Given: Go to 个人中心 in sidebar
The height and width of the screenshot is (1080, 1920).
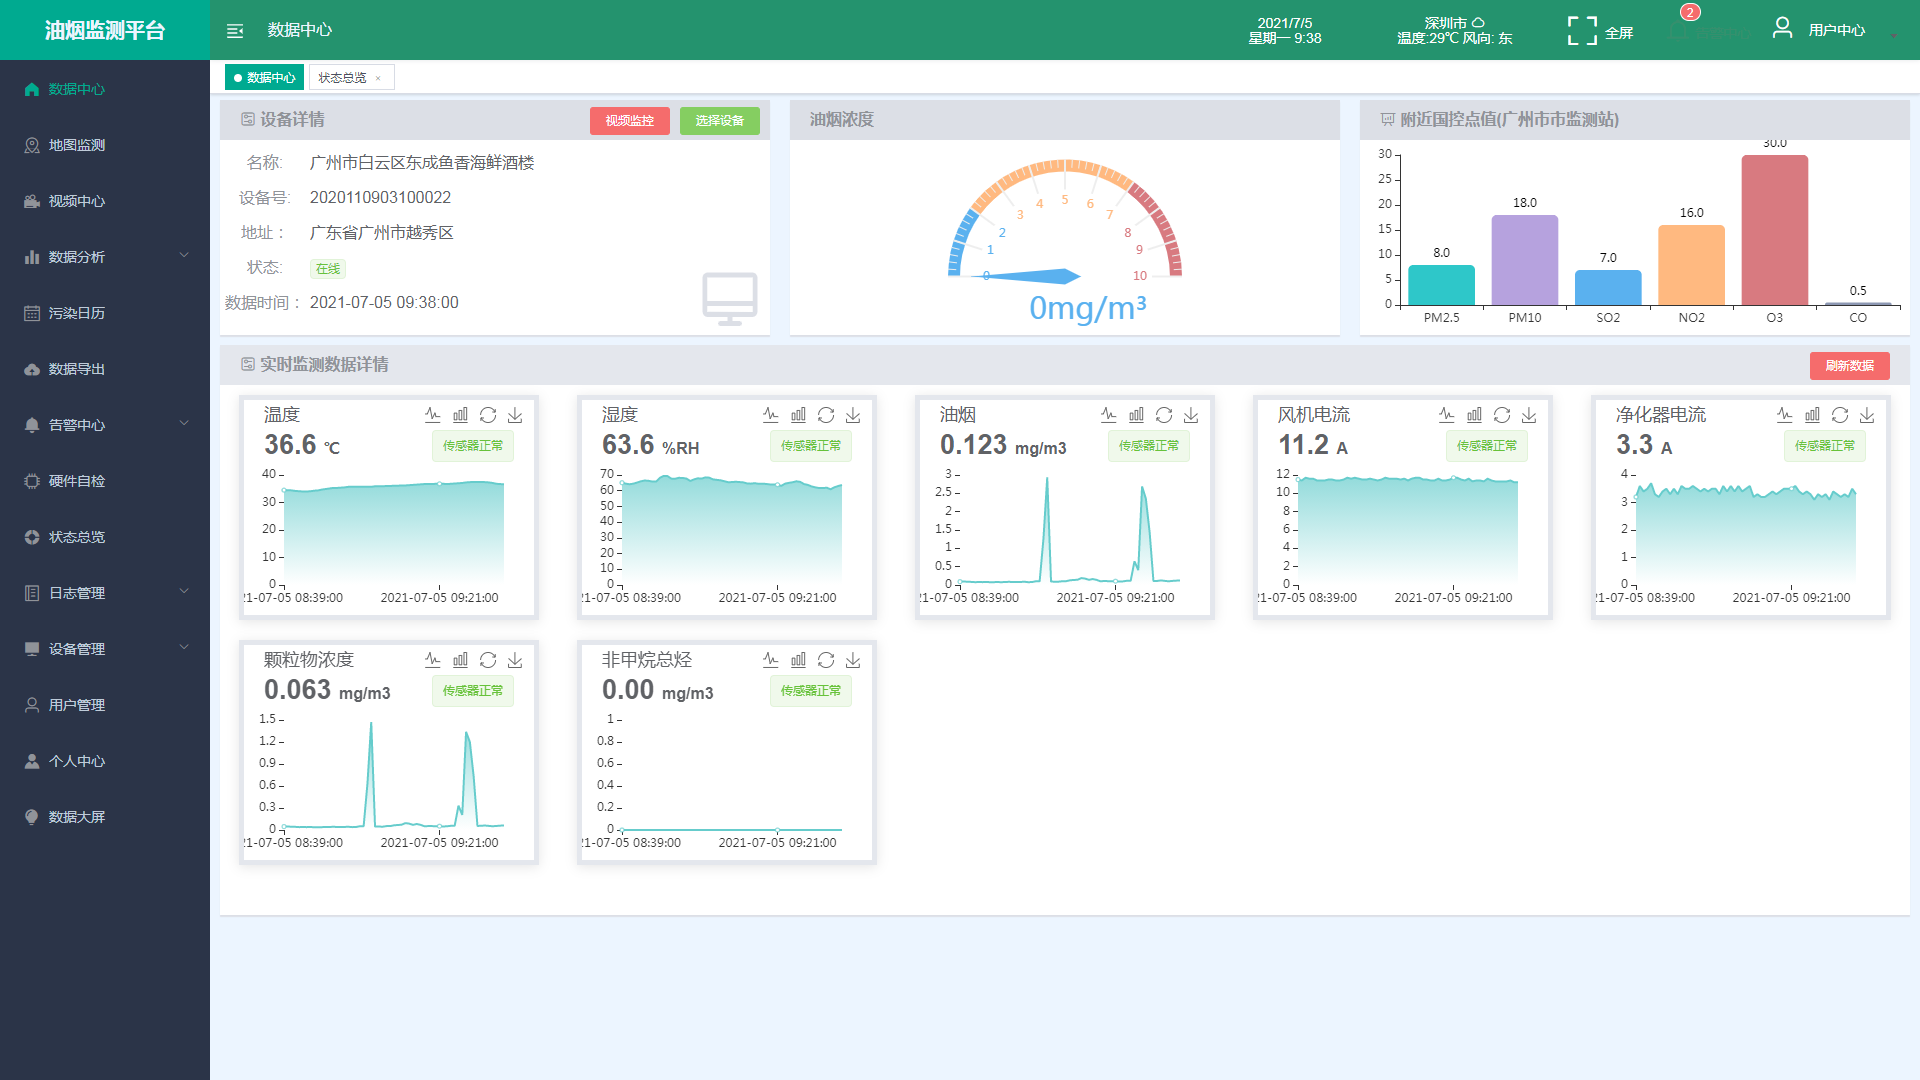Looking at the screenshot, I should 105,761.
